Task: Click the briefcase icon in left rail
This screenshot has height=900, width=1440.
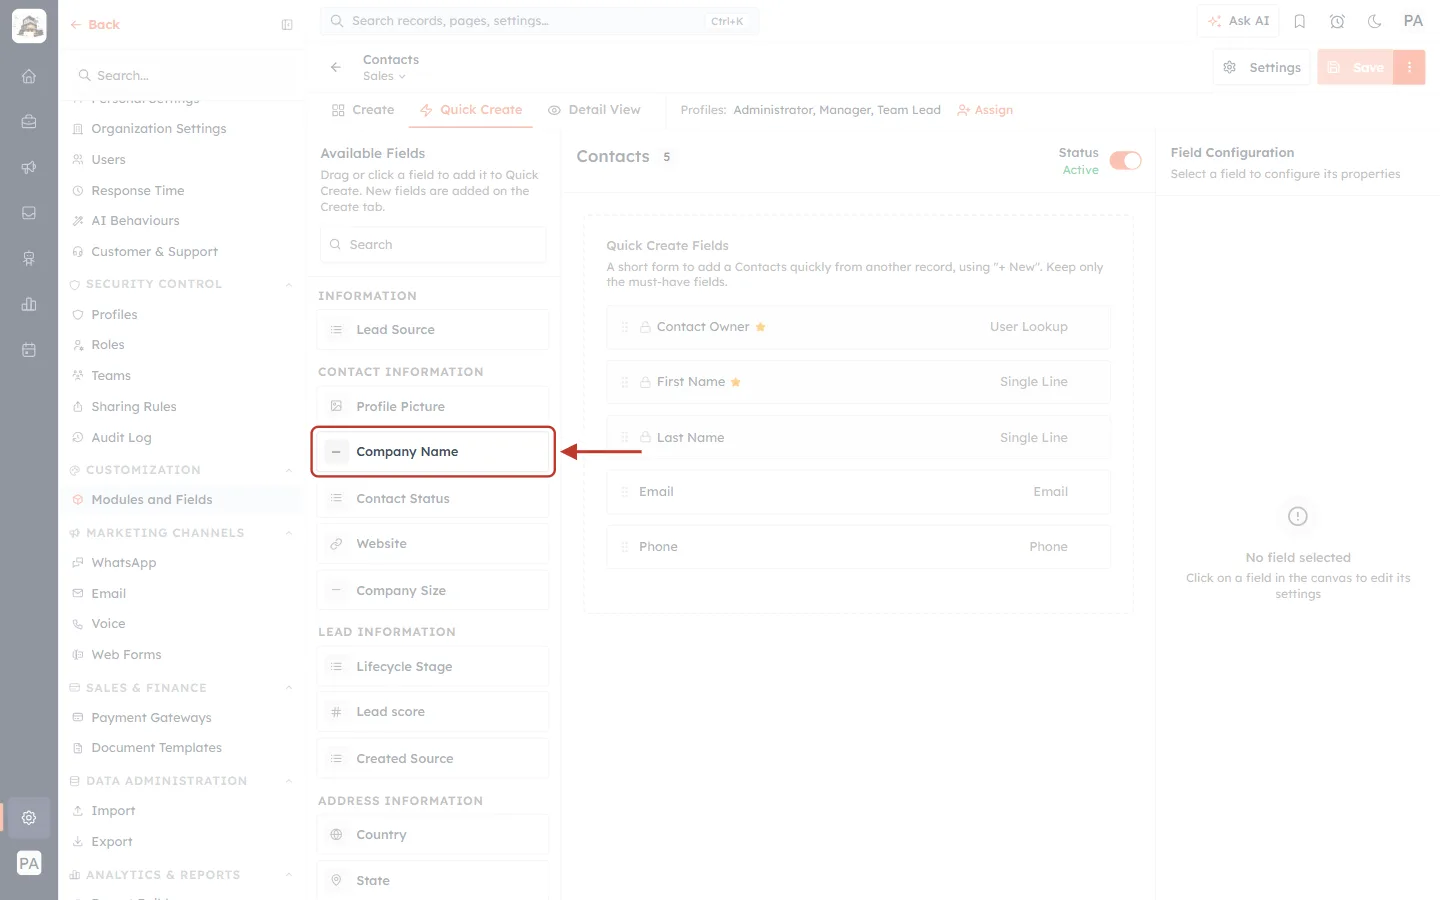Action: 29,122
